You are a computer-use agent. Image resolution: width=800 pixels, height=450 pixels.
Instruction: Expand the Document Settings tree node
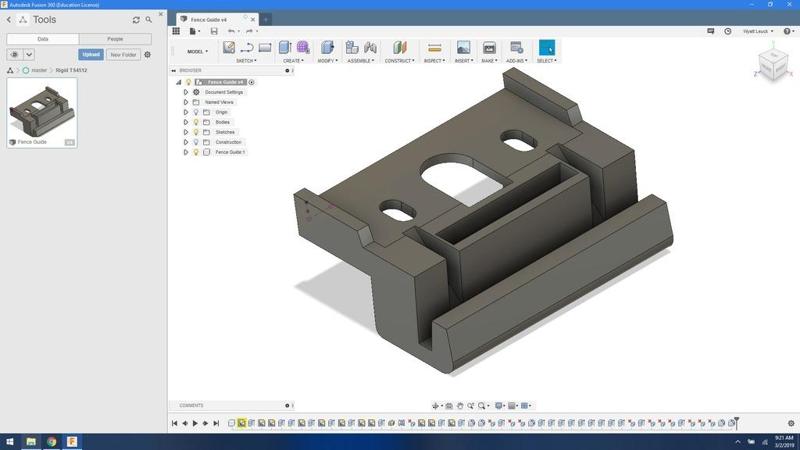coord(186,92)
